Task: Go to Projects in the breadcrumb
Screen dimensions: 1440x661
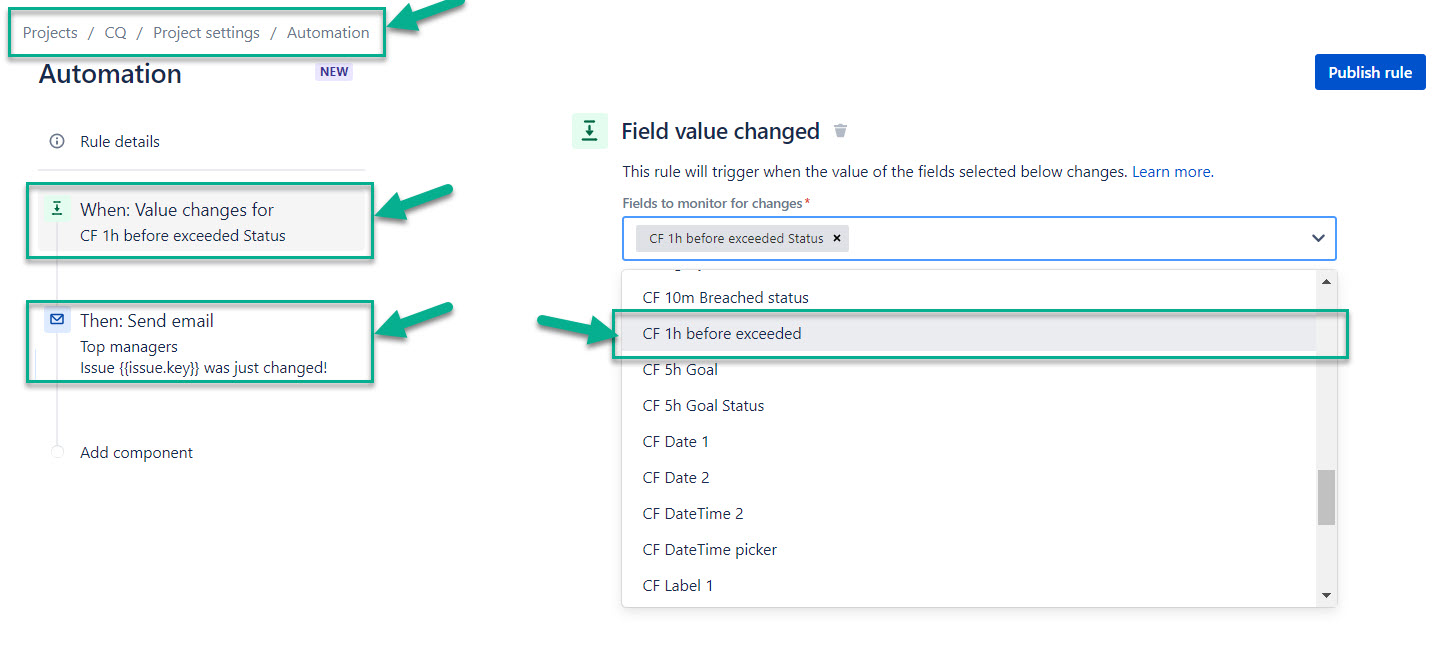Action: (x=50, y=32)
